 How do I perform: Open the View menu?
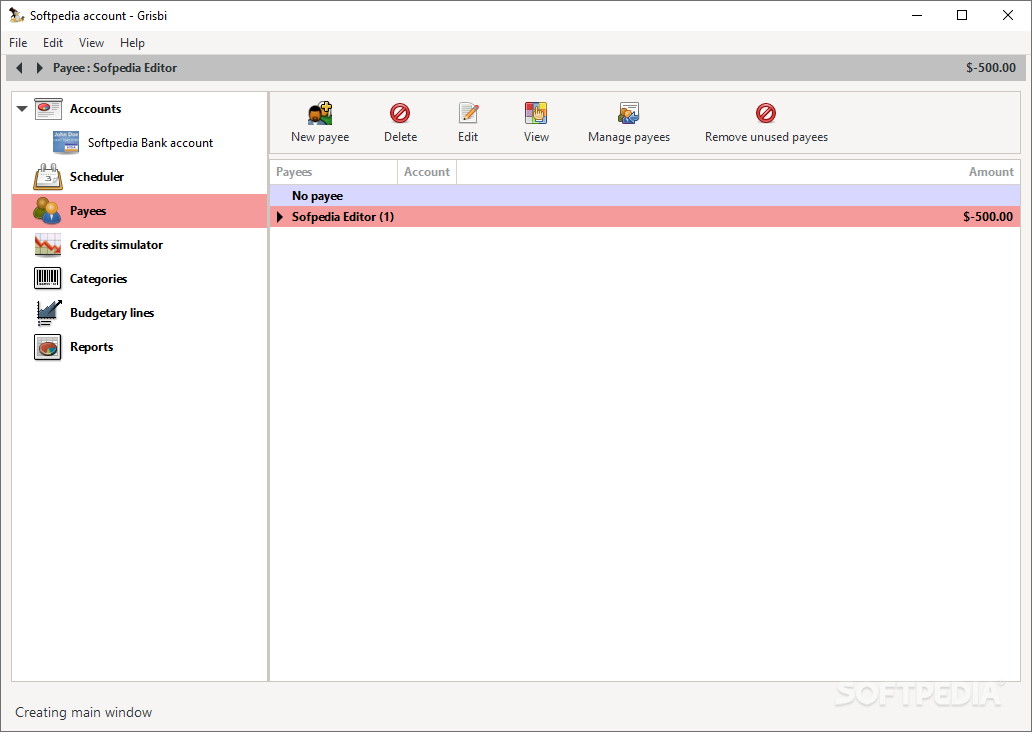91,43
